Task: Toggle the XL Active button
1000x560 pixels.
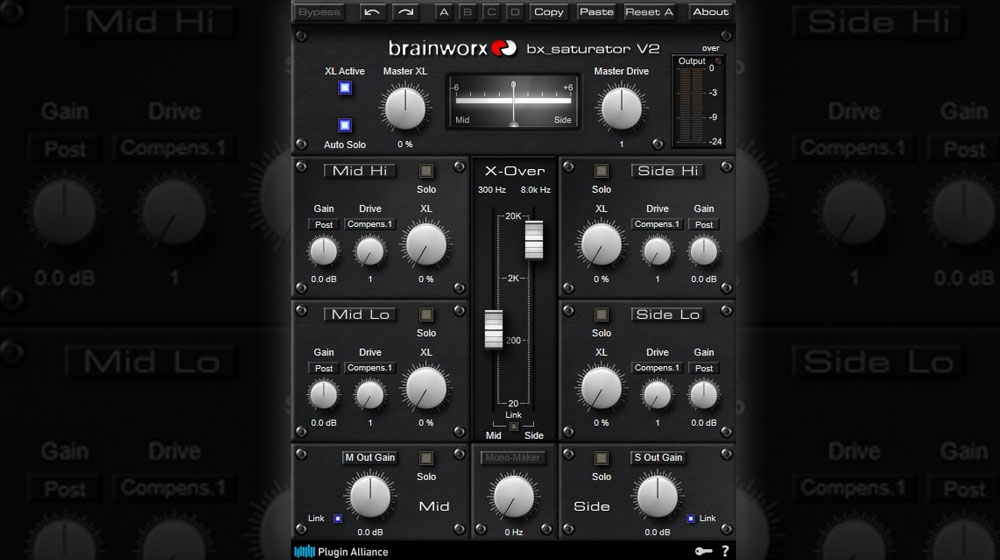Action: click(x=345, y=88)
